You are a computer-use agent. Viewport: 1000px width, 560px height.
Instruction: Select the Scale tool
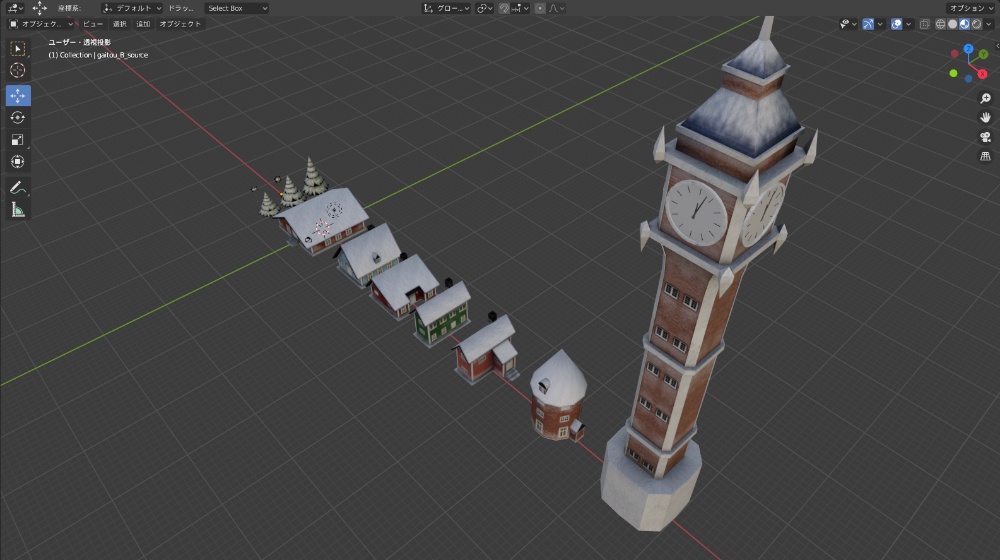click(18, 140)
